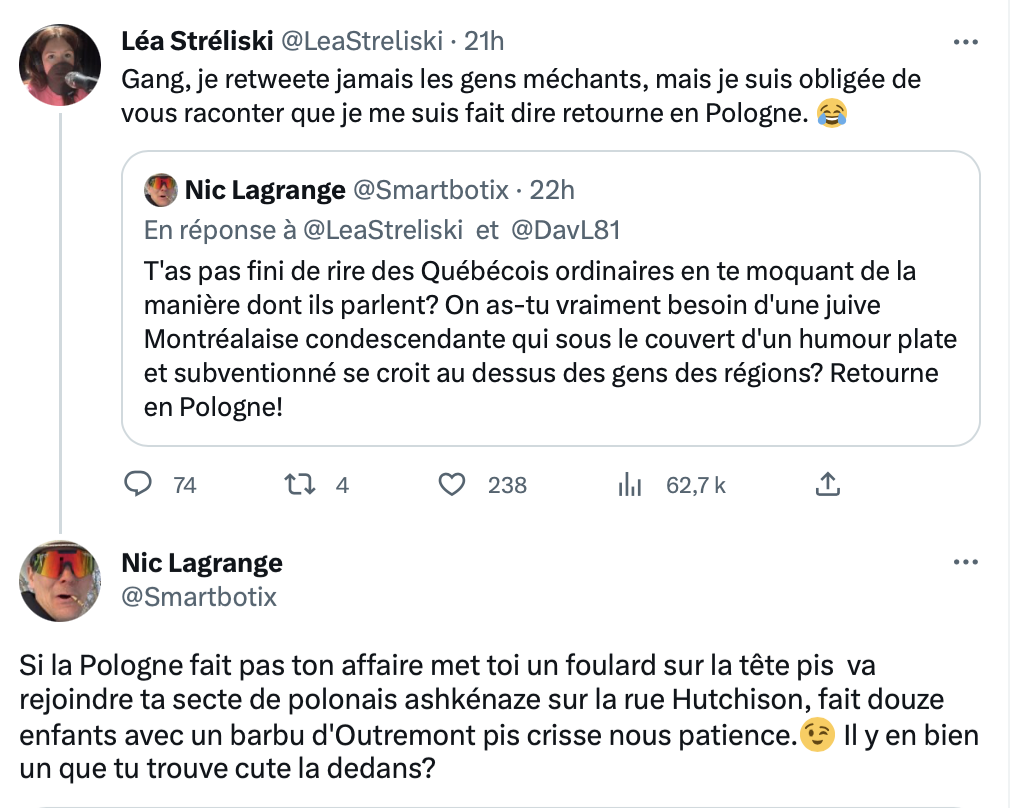The width and height of the screenshot is (1014, 808).
Task: Click the small avatar inside the quoted tweet
Action: click(160, 189)
